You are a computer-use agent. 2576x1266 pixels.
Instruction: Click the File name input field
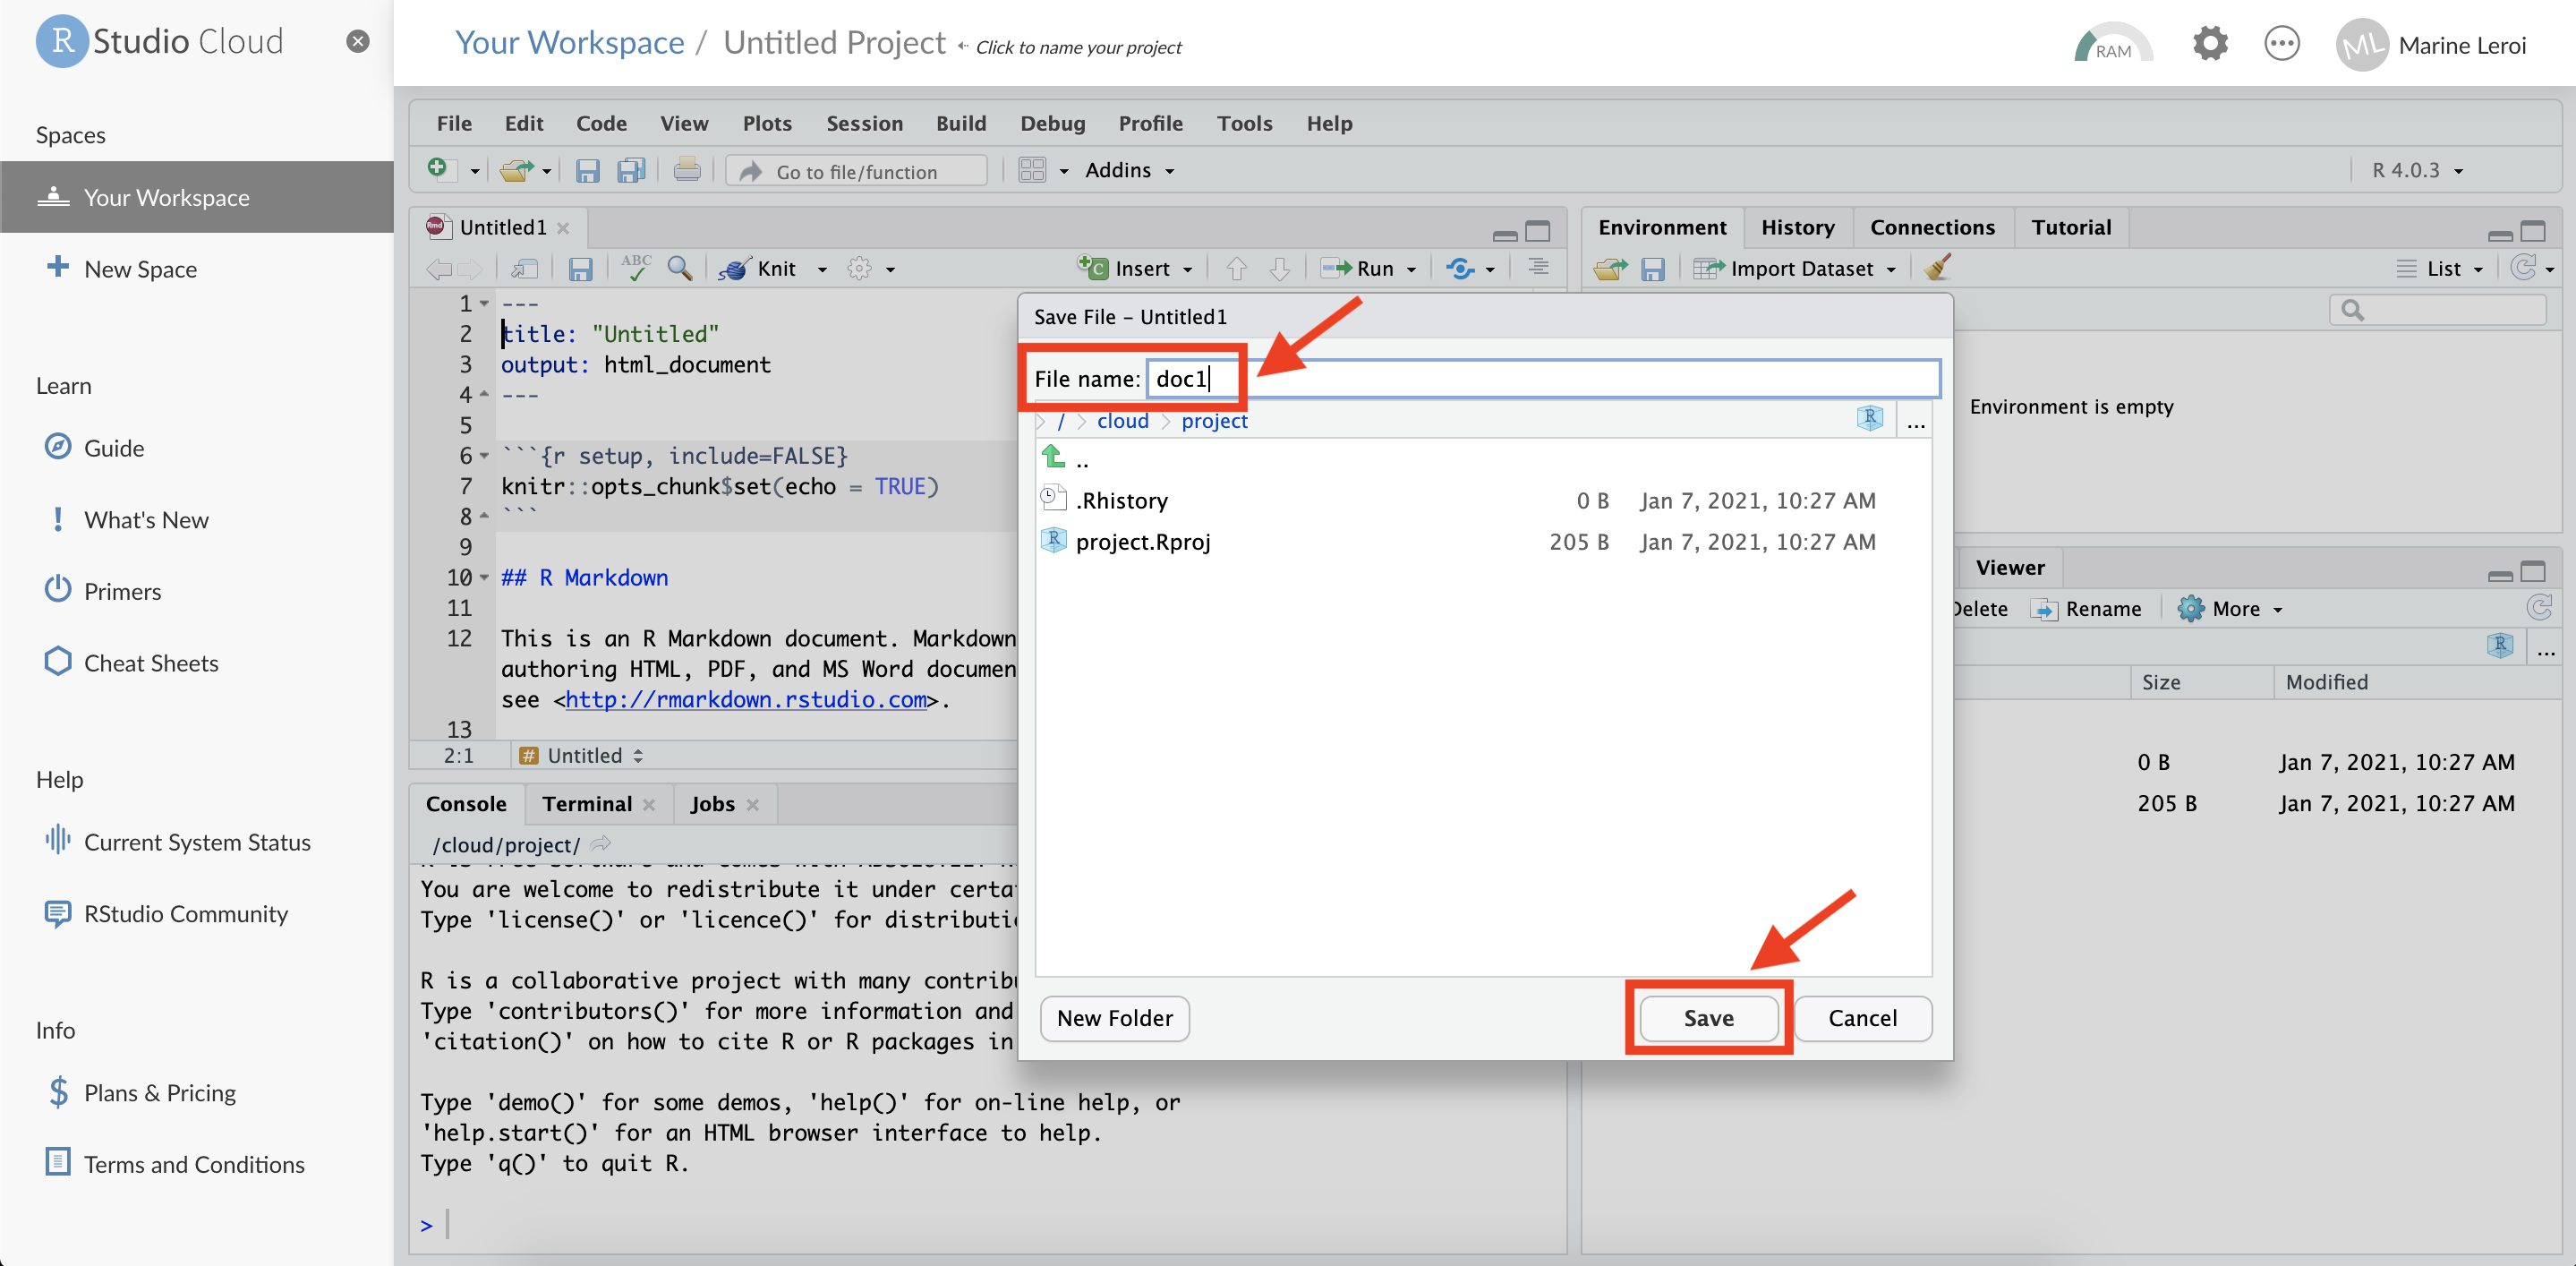[x=1542, y=378]
